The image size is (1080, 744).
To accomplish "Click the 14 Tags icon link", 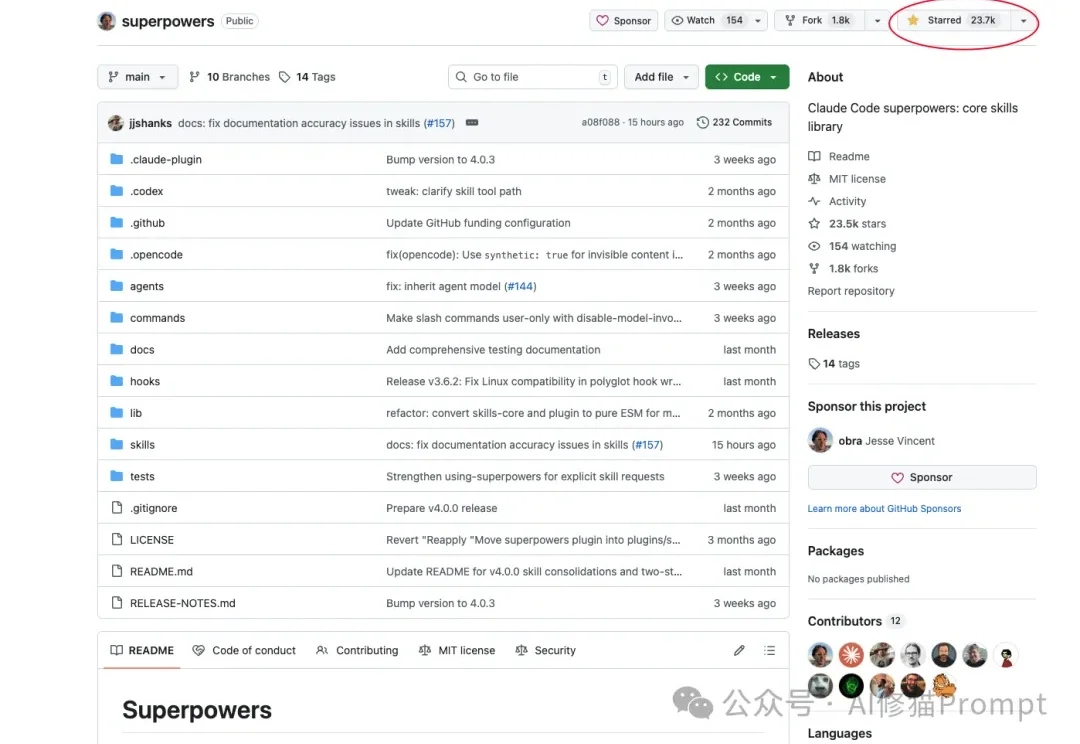I will click(x=307, y=77).
